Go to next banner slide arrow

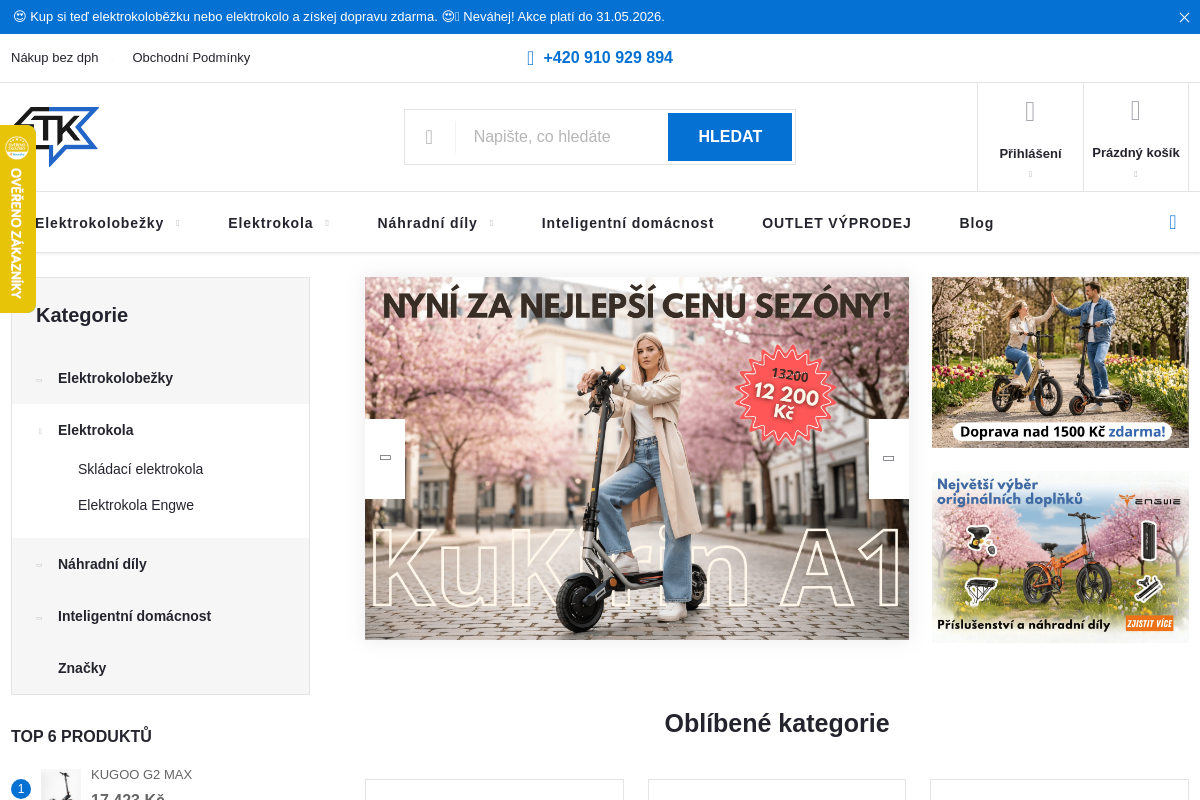(x=889, y=458)
